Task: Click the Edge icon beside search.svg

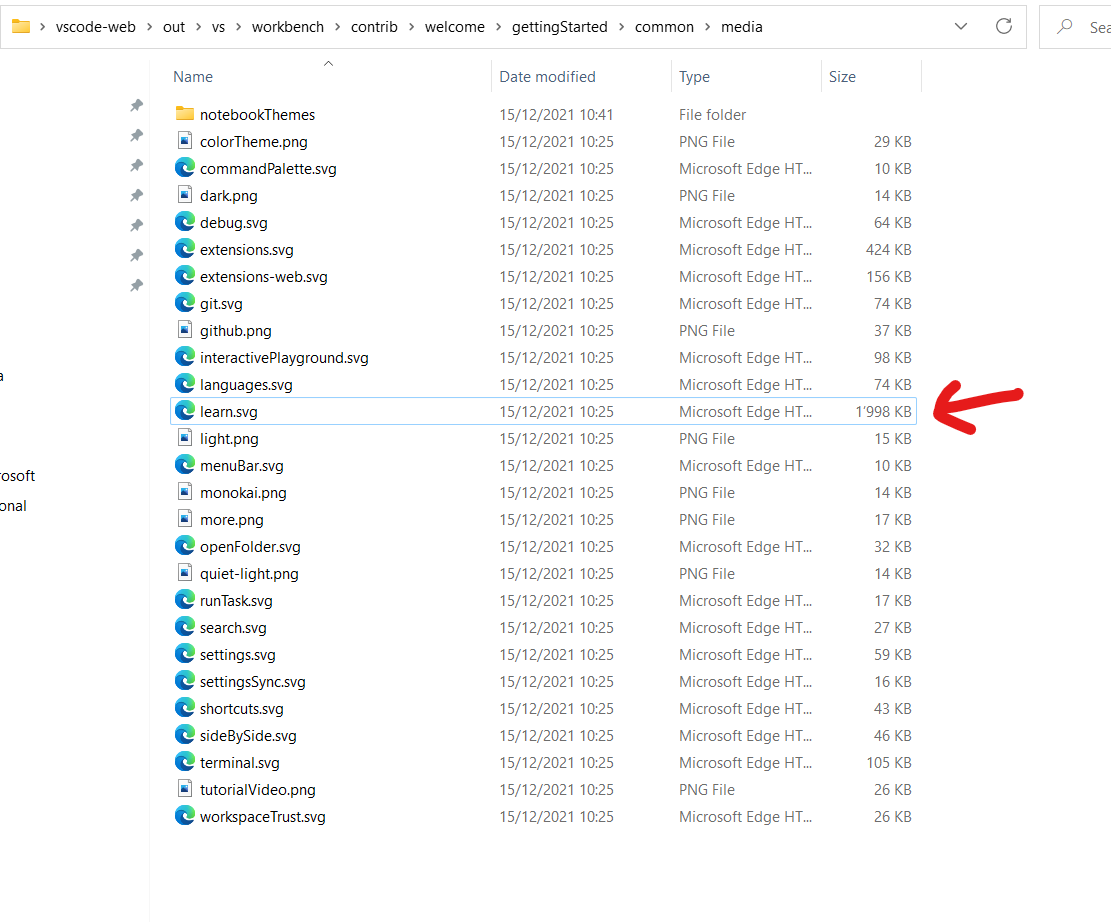Action: point(185,627)
